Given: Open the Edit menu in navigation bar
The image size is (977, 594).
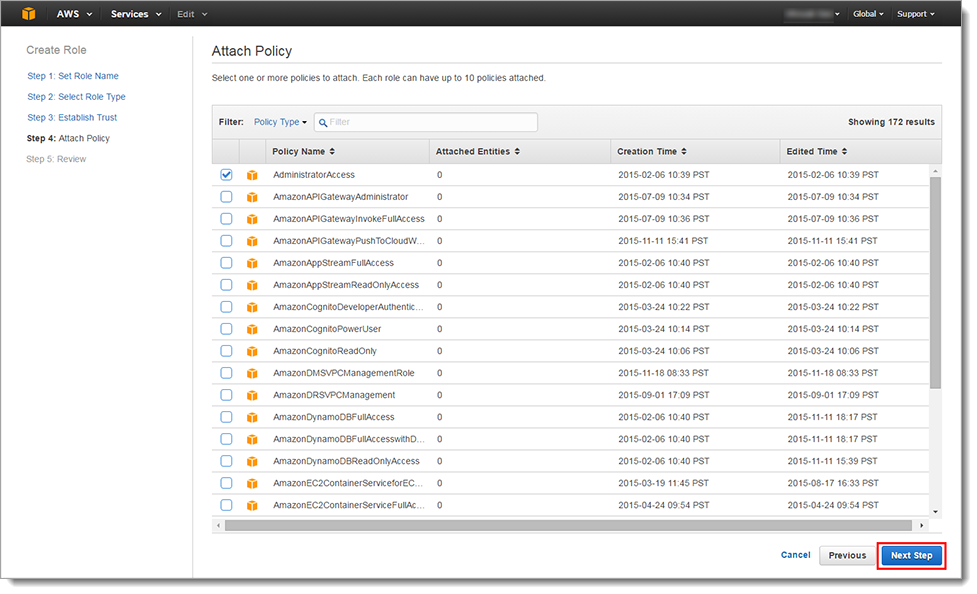Looking at the screenshot, I should [191, 14].
